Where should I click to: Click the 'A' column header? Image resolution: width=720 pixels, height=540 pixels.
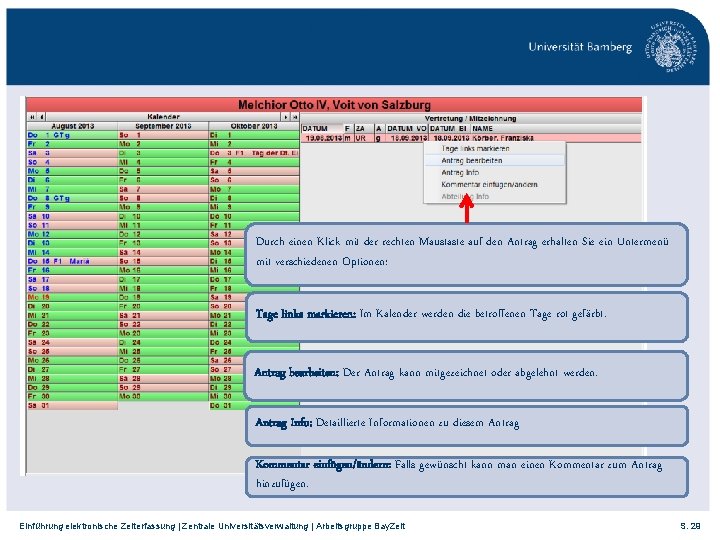coord(379,129)
